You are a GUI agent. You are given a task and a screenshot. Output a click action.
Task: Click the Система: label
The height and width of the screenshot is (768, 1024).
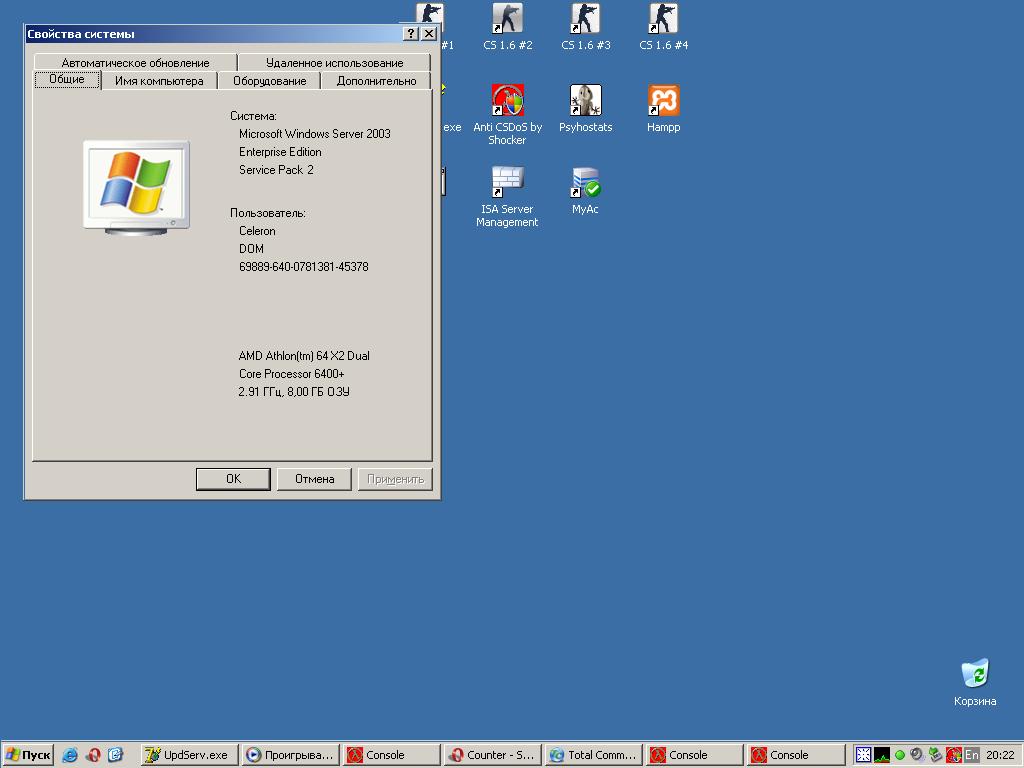coord(253,116)
